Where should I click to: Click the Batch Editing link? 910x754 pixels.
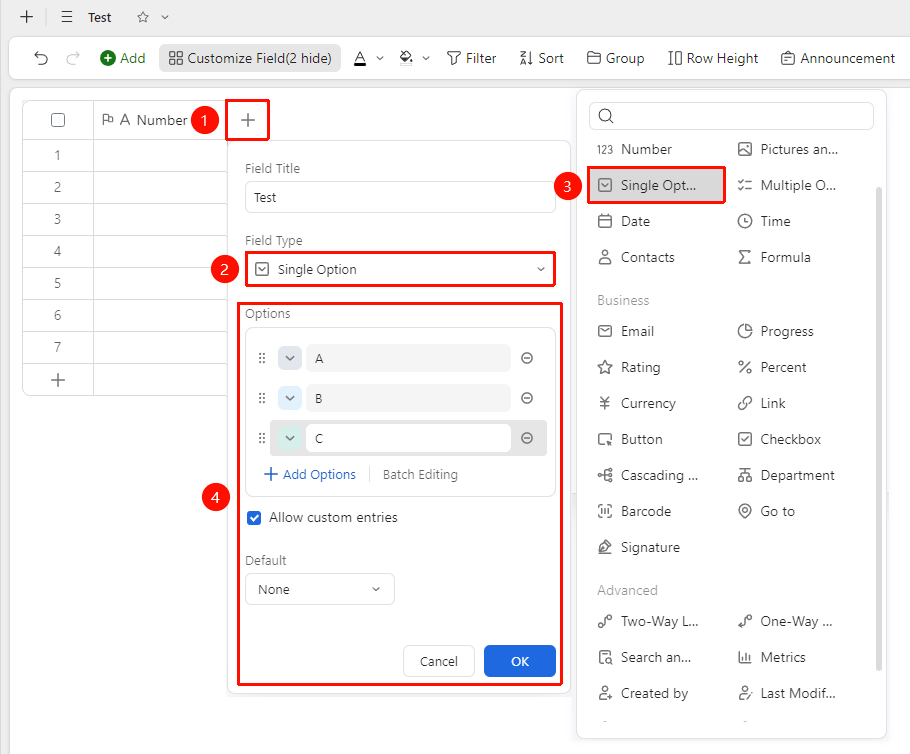(420, 475)
